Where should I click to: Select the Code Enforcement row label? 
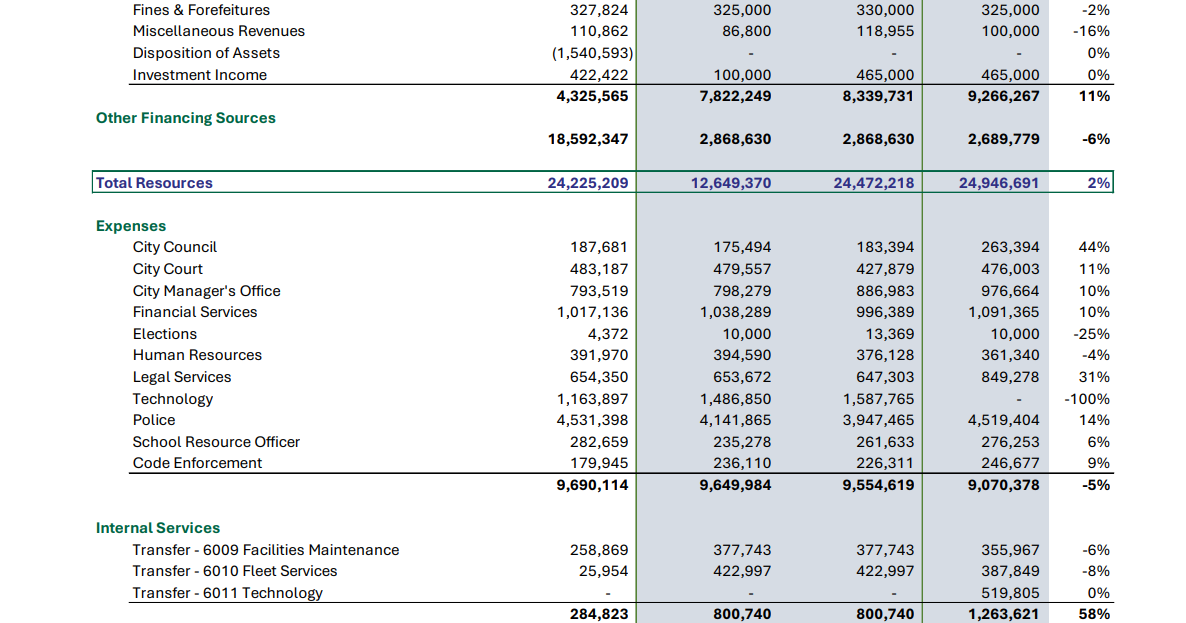(x=197, y=463)
